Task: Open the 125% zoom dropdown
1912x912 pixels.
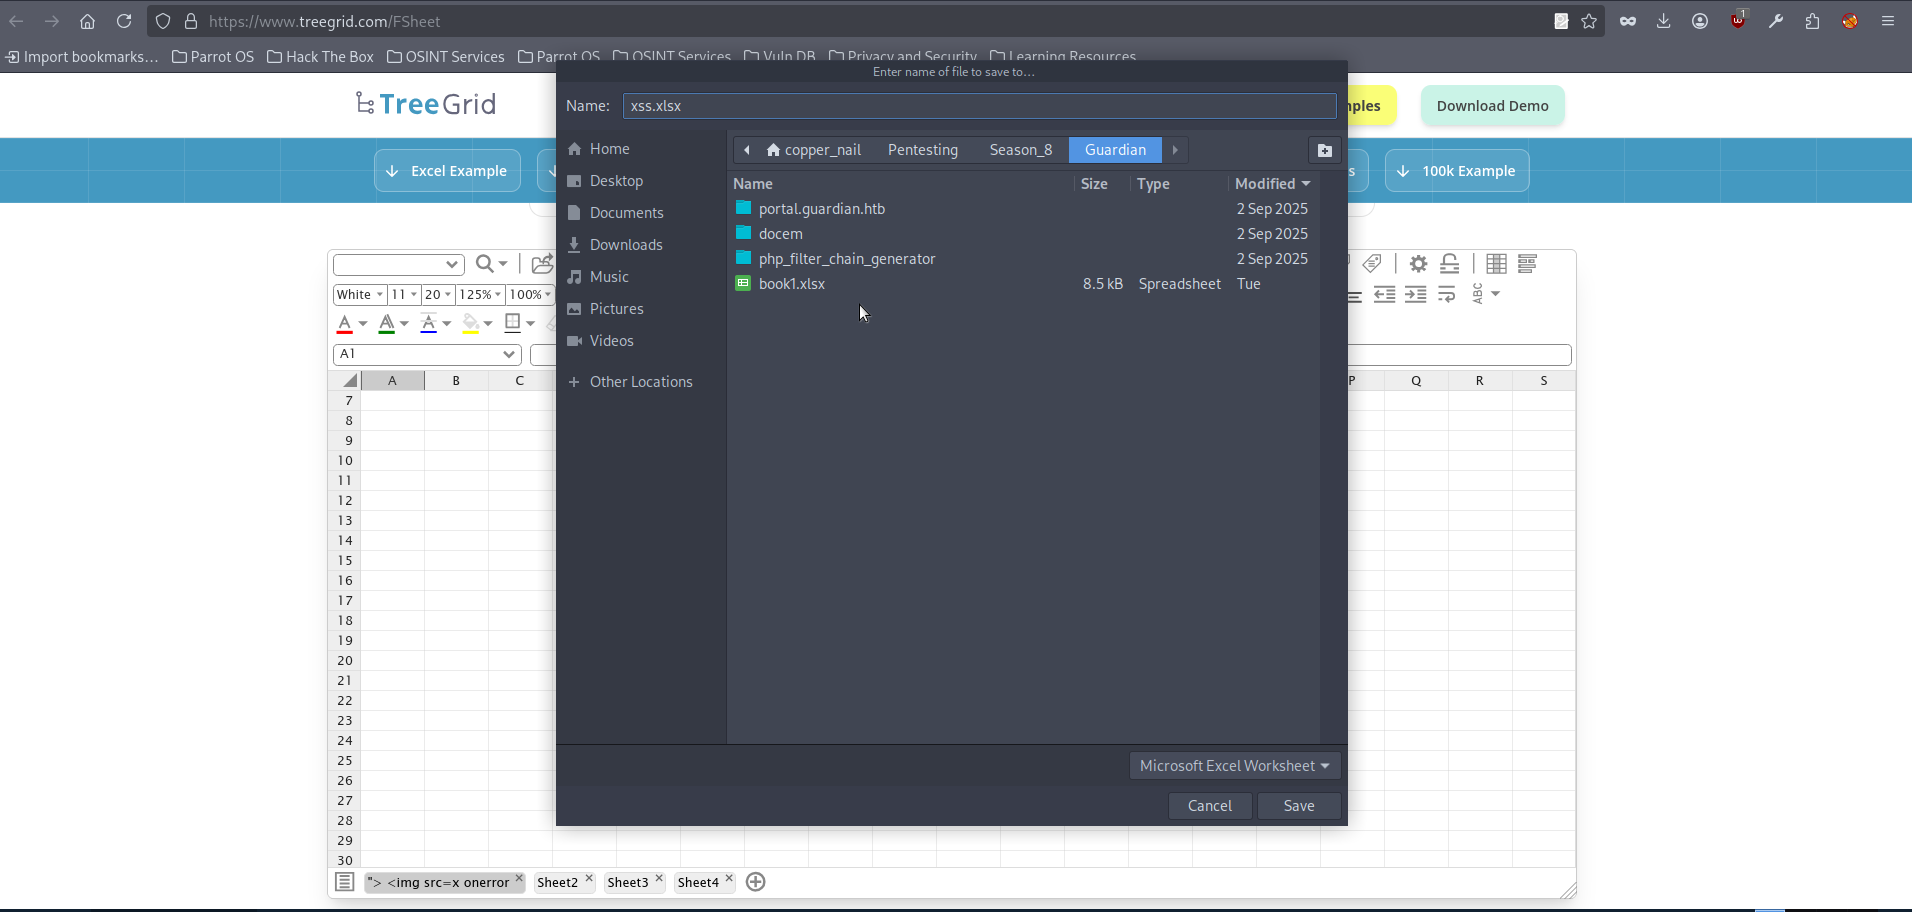Action: pyautogui.click(x=480, y=294)
